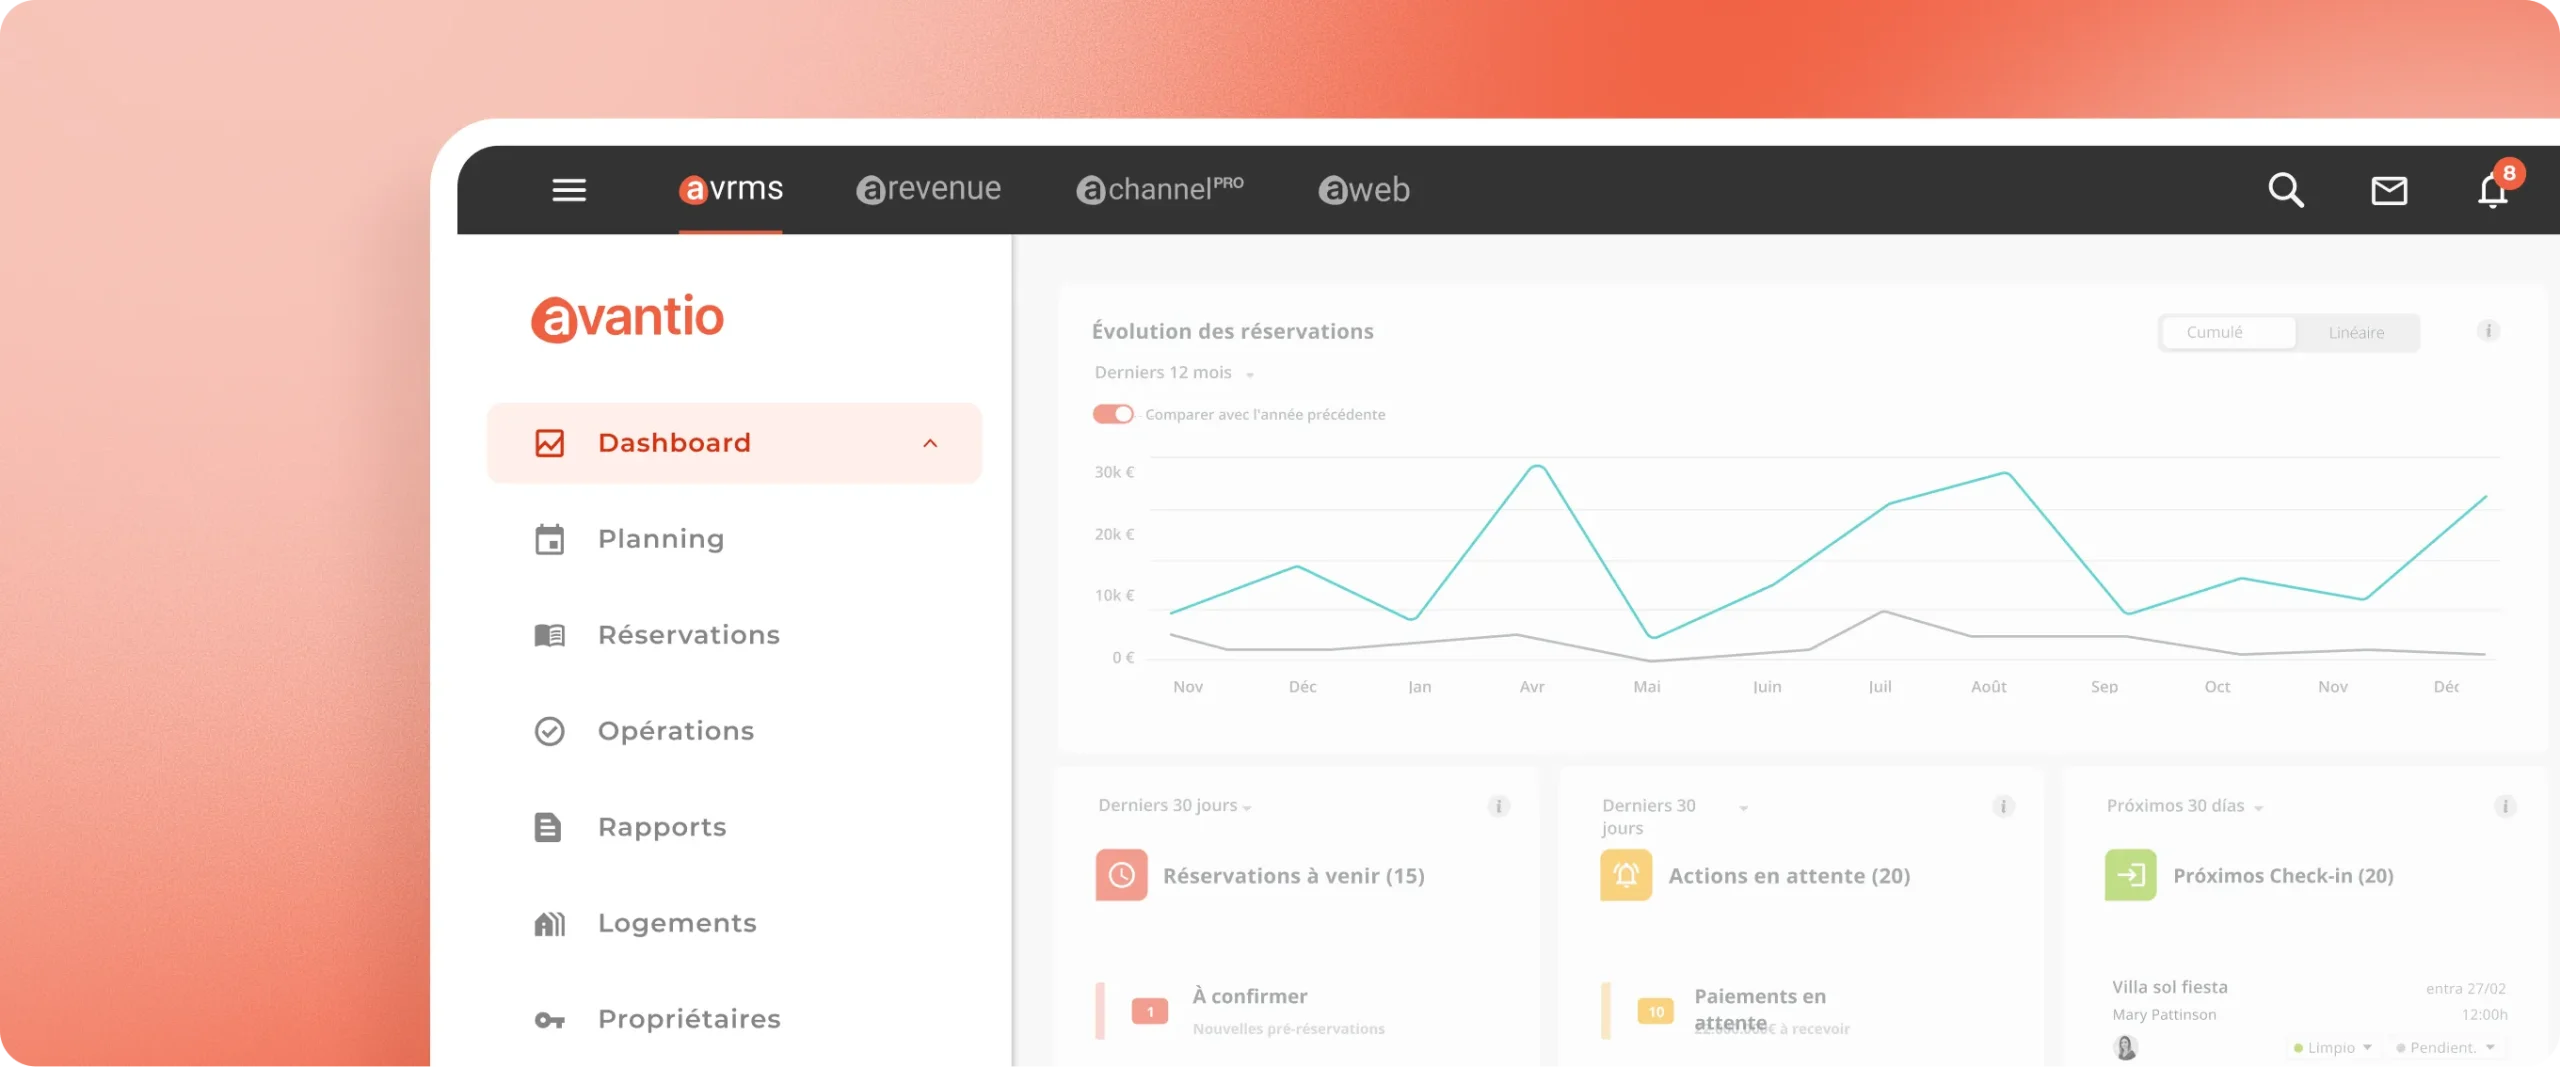The width and height of the screenshot is (2560, 1067).
Task: Collapse the Dashboard sidebar section
Action: click(930, 443)
